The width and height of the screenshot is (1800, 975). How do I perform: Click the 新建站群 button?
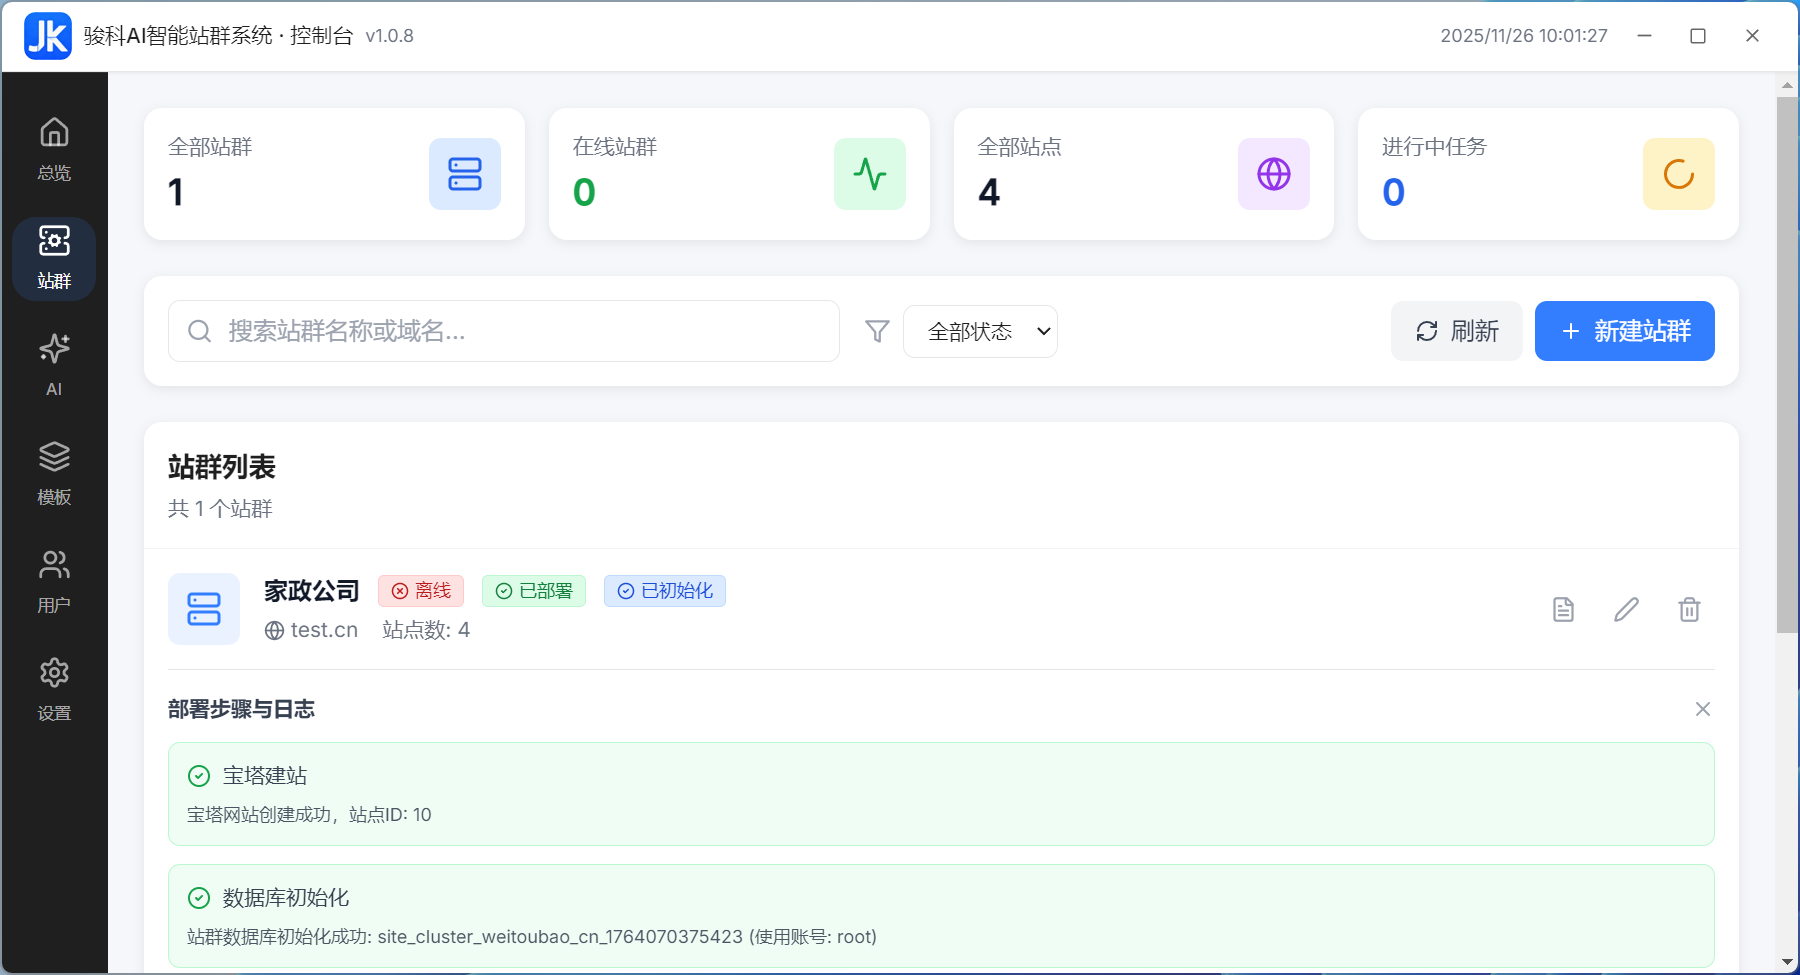[x=1624, y=331]
